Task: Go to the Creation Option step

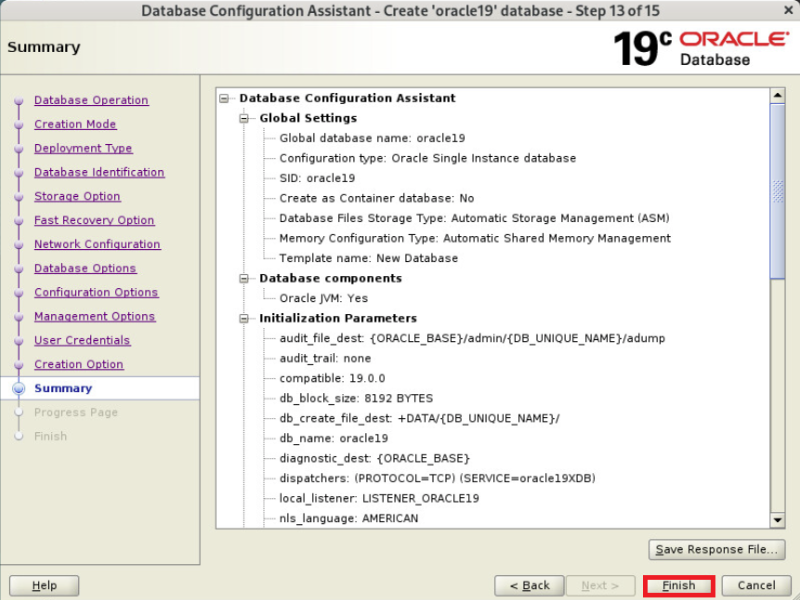Action: pos(79,364)
